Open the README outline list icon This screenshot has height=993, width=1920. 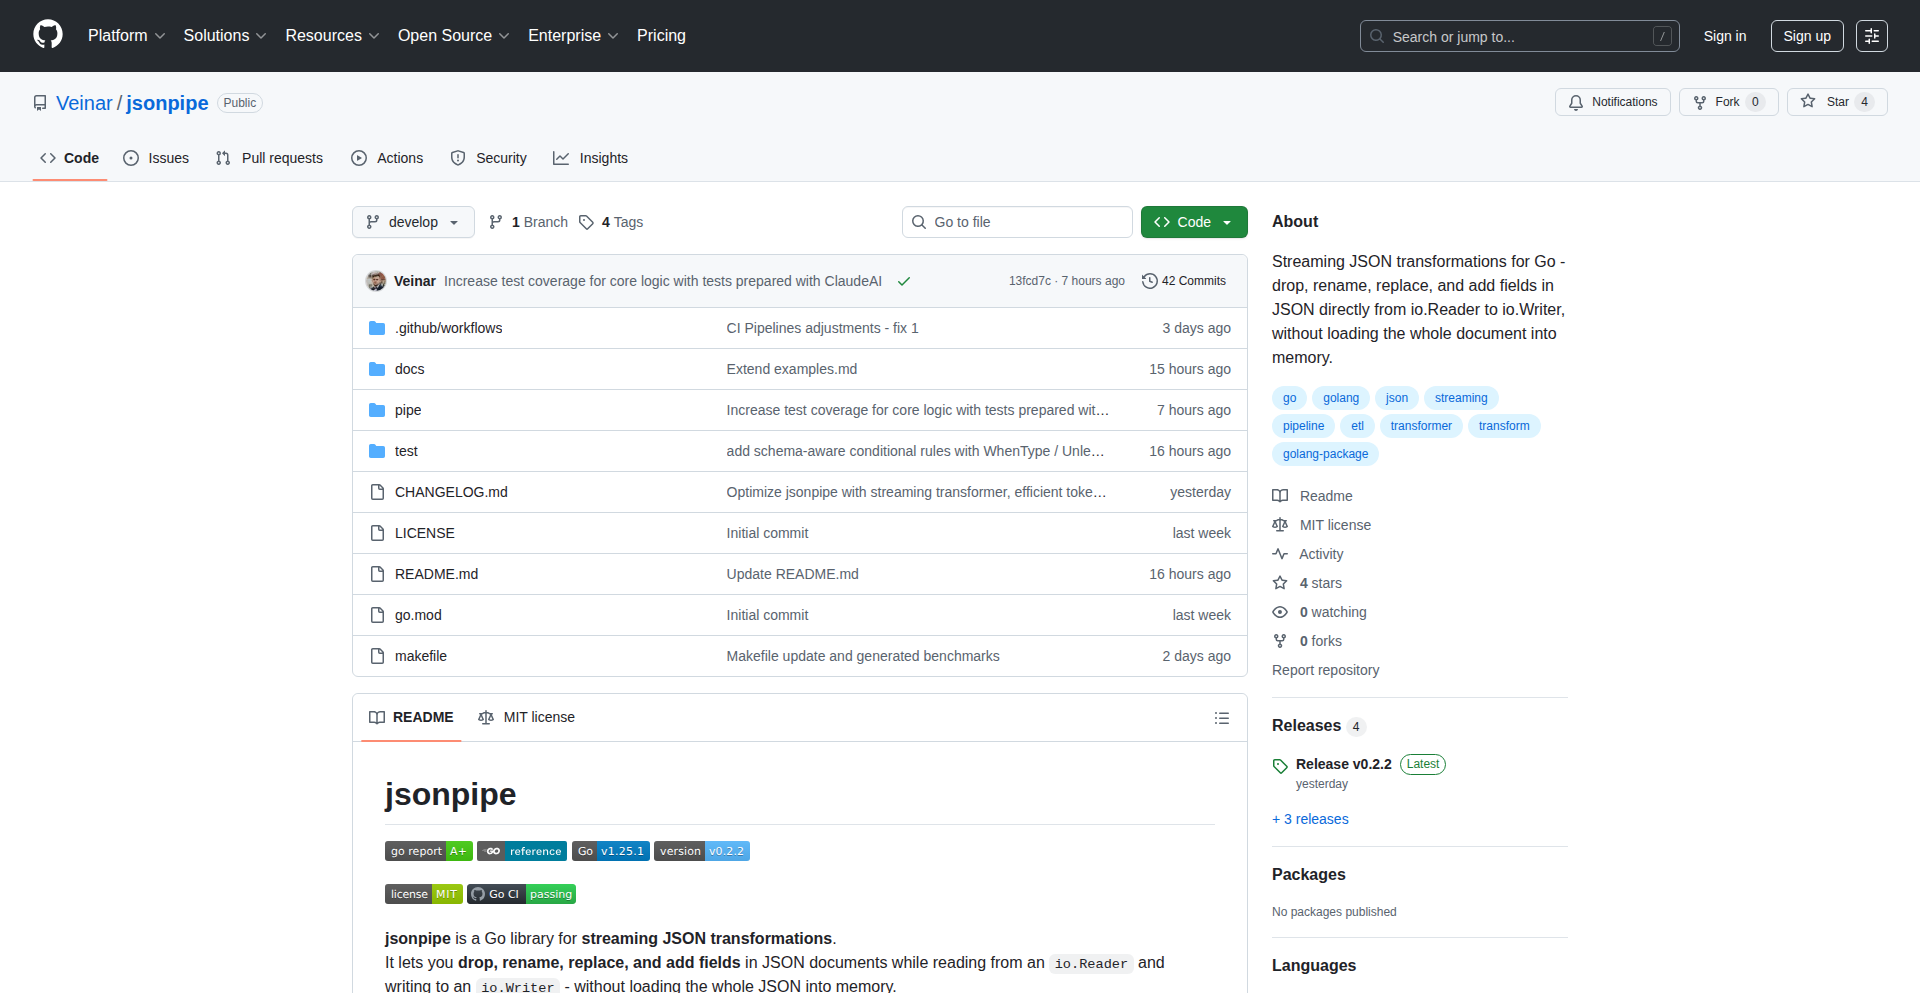pyautogui.click(x=1221, y=718)
